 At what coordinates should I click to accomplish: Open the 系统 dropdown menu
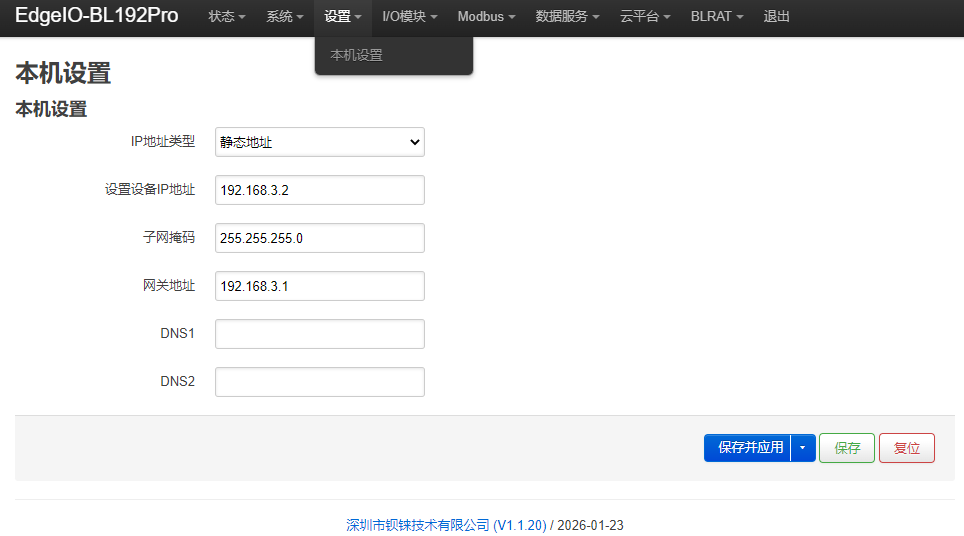[x=284, y=17]
